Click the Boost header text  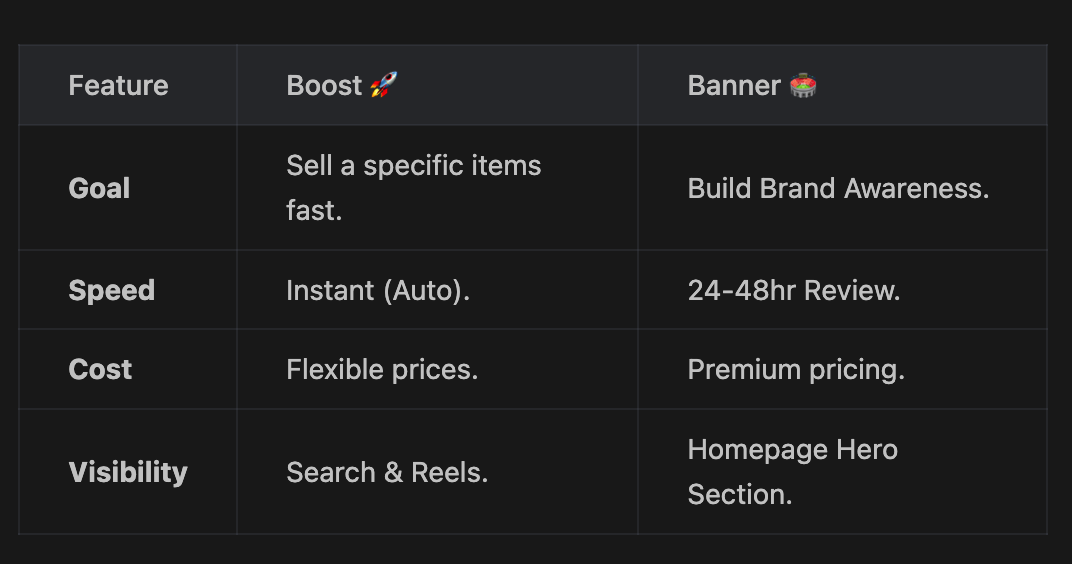point(324,86)
